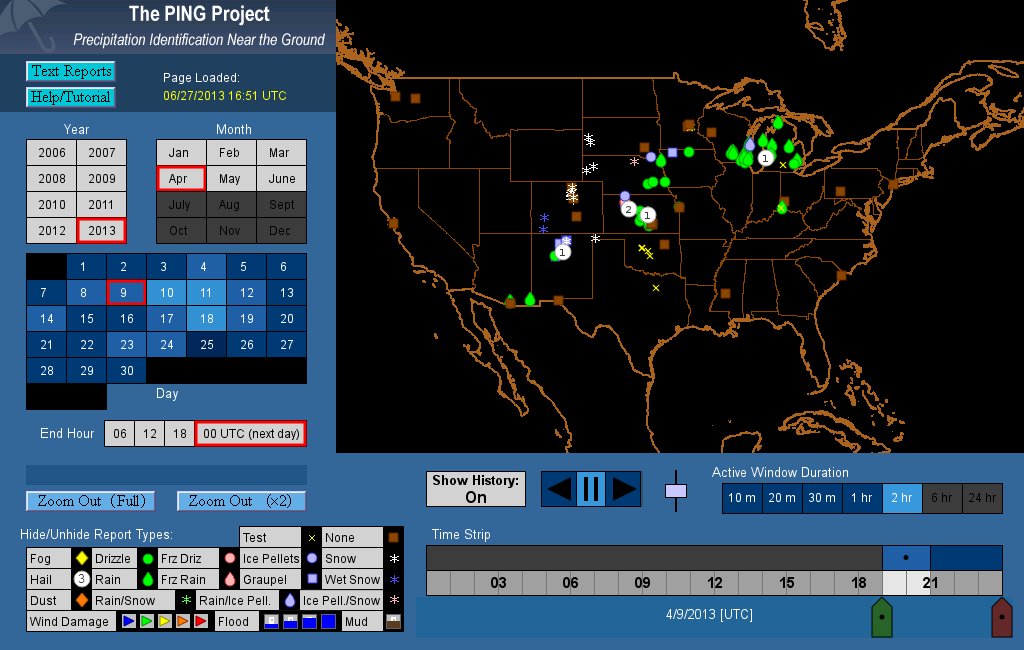
Task: Set active window duration to 1 hr
Action: [x=860, y=498]
